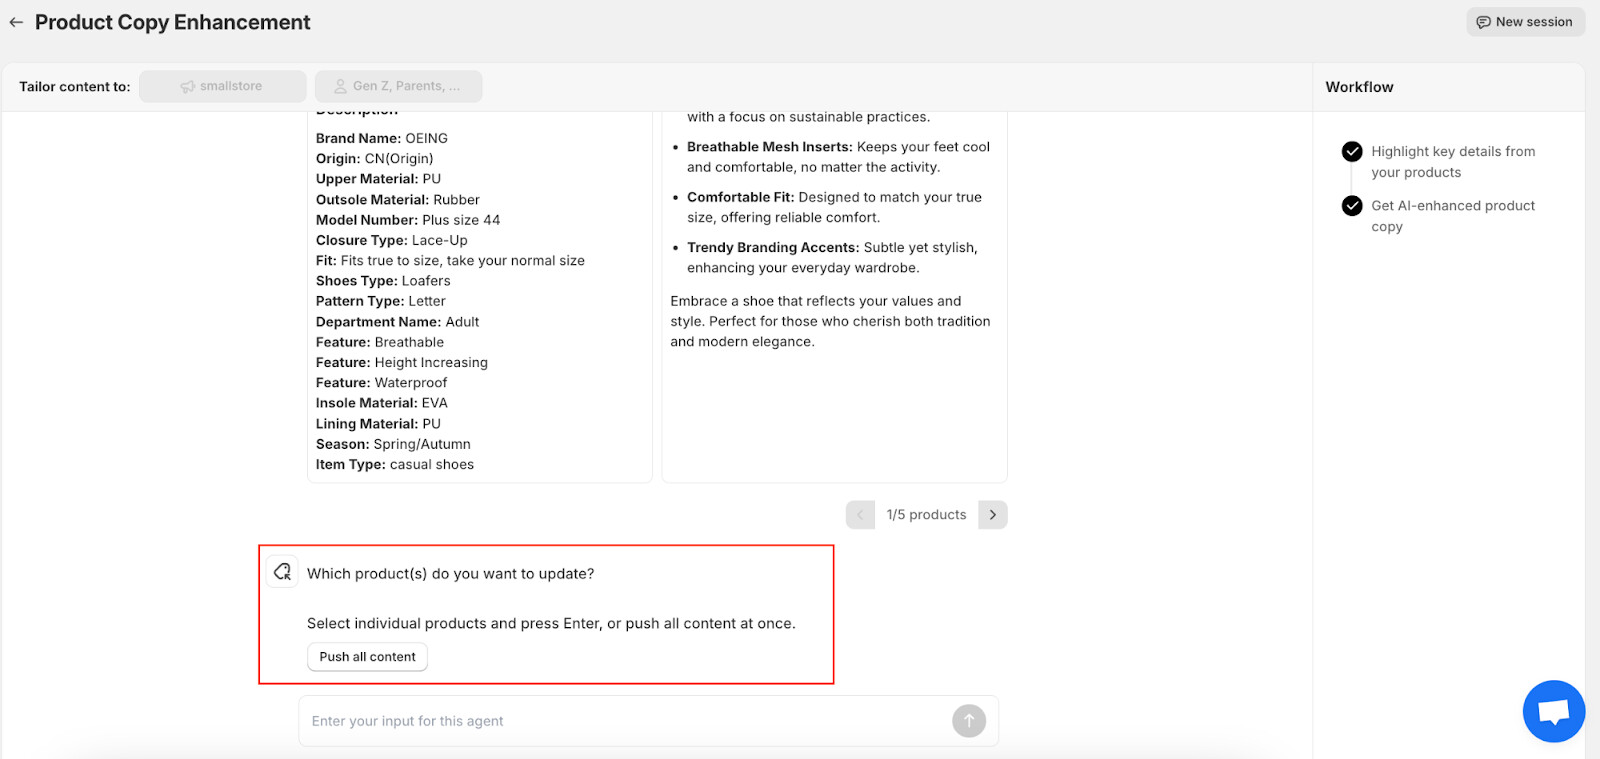The height and width of the screenshot is (759, 1600).
Task: Start a New session
Action: [1525, 22]
